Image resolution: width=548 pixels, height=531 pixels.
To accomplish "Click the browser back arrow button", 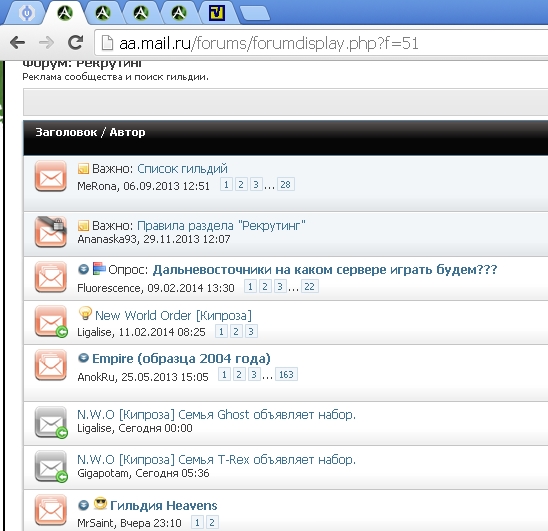I will point(17,43).
